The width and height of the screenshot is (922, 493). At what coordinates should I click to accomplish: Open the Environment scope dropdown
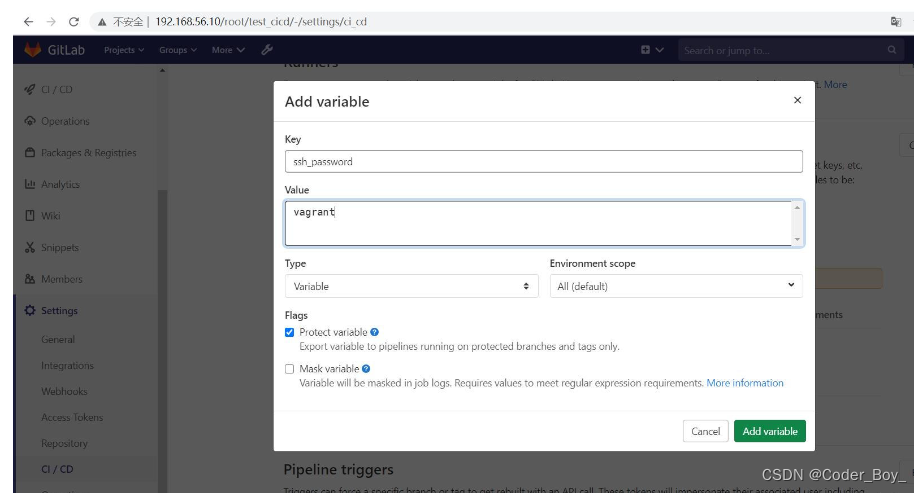(x=676, y=286)
